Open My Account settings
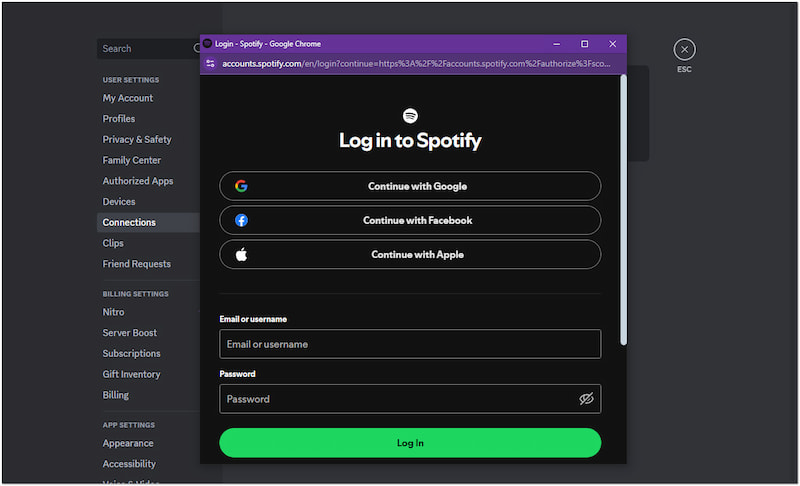Viewport: 800px width, 486px height. click(x=128, y=98)
